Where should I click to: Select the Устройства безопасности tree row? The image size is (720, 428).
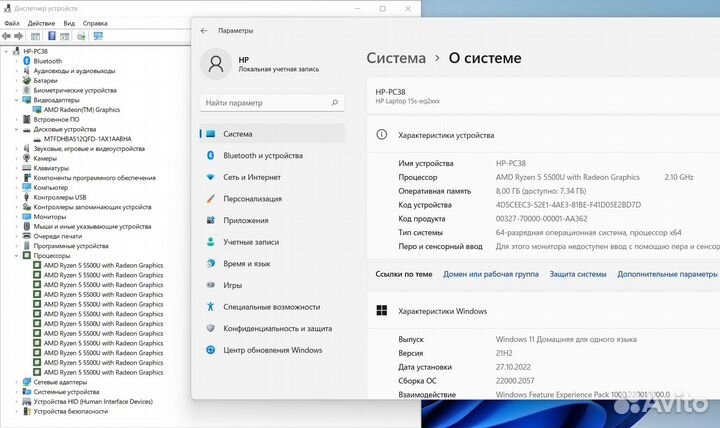pyautogui.click(x=70, y=411)
